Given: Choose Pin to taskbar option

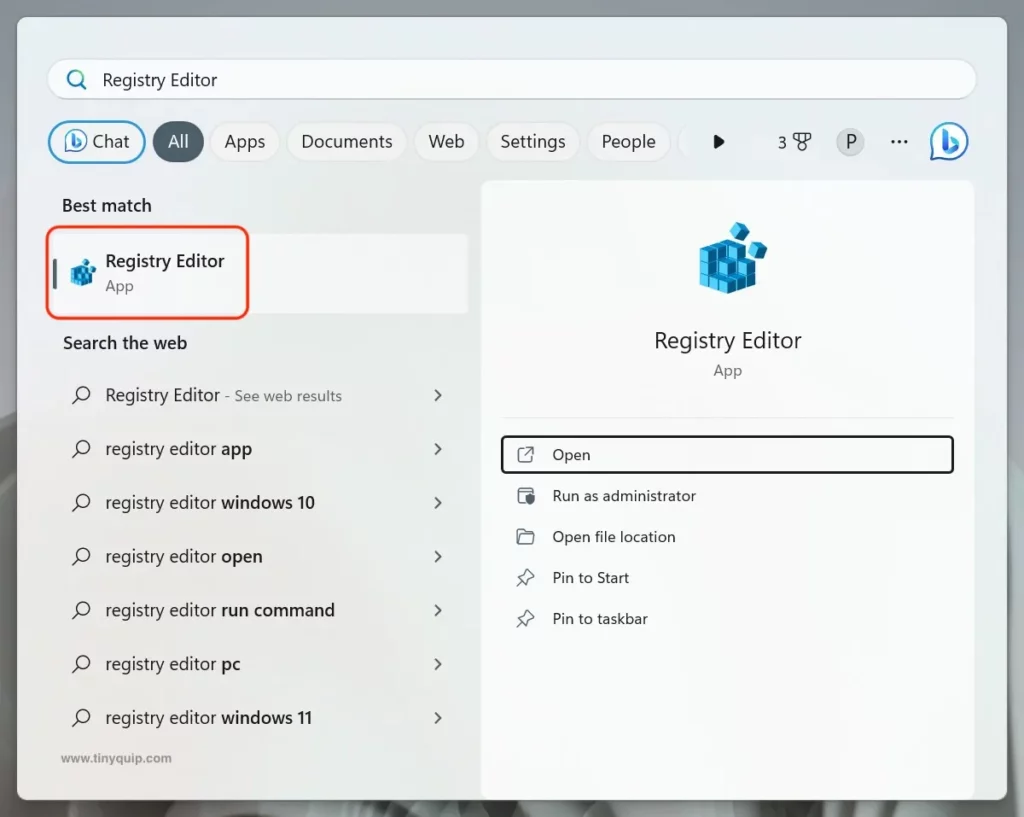Looking at the screenshot, I should [599, 619].
